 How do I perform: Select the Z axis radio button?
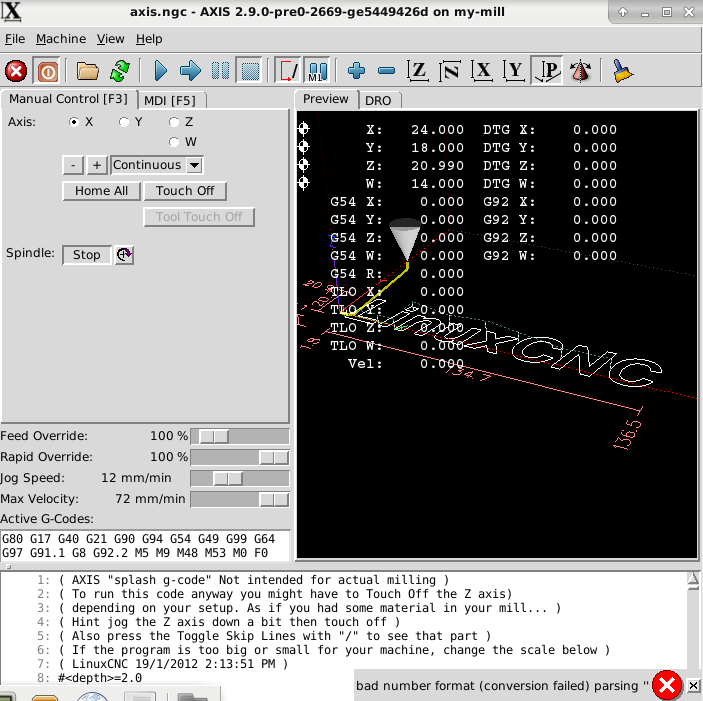pyautogui.click(x=174, y=122)
